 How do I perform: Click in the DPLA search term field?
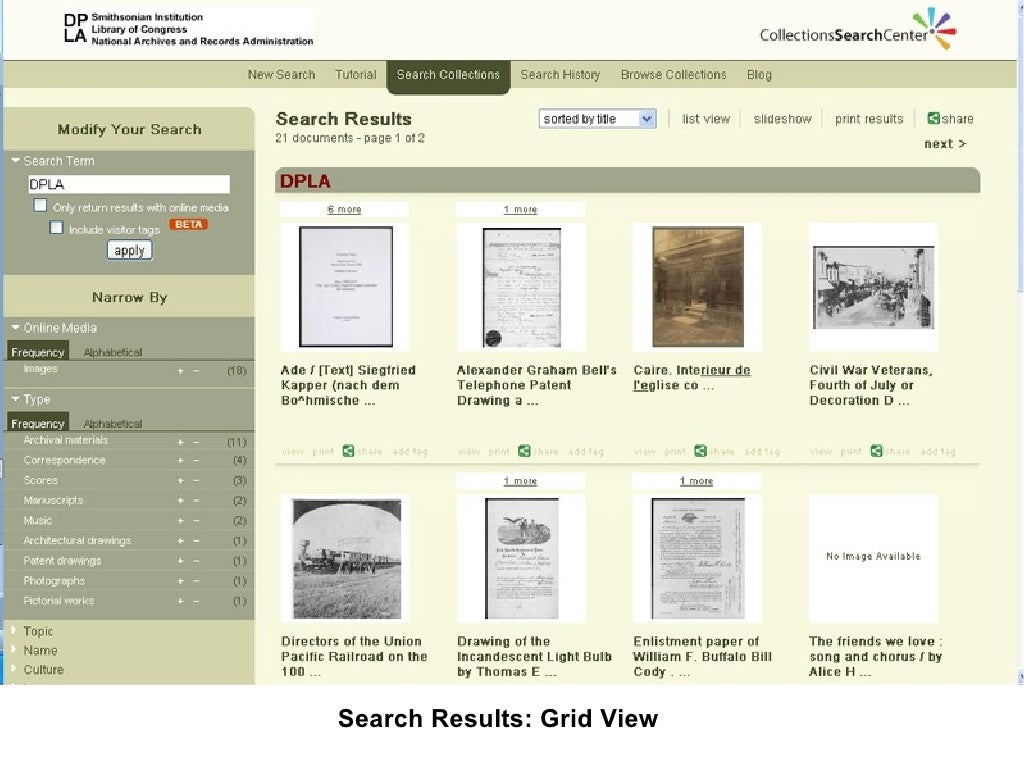pos(129,184)
